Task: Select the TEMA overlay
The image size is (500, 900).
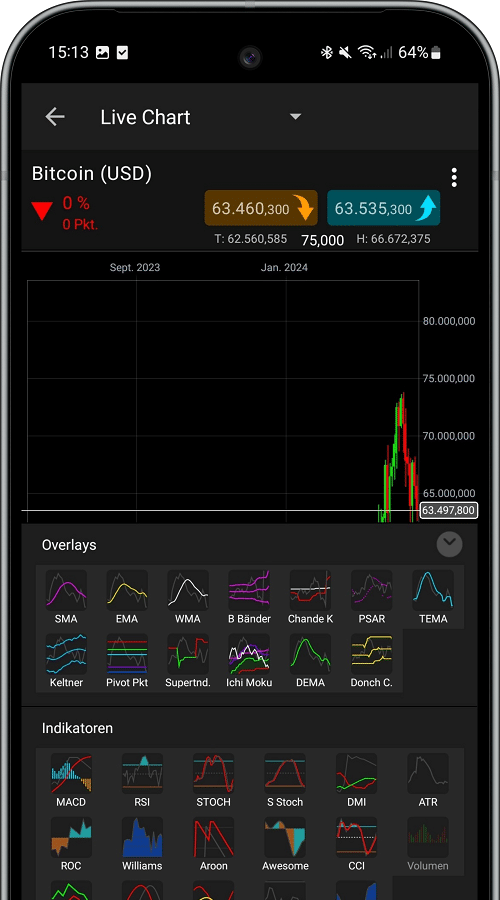Action: tap(433, 597)
